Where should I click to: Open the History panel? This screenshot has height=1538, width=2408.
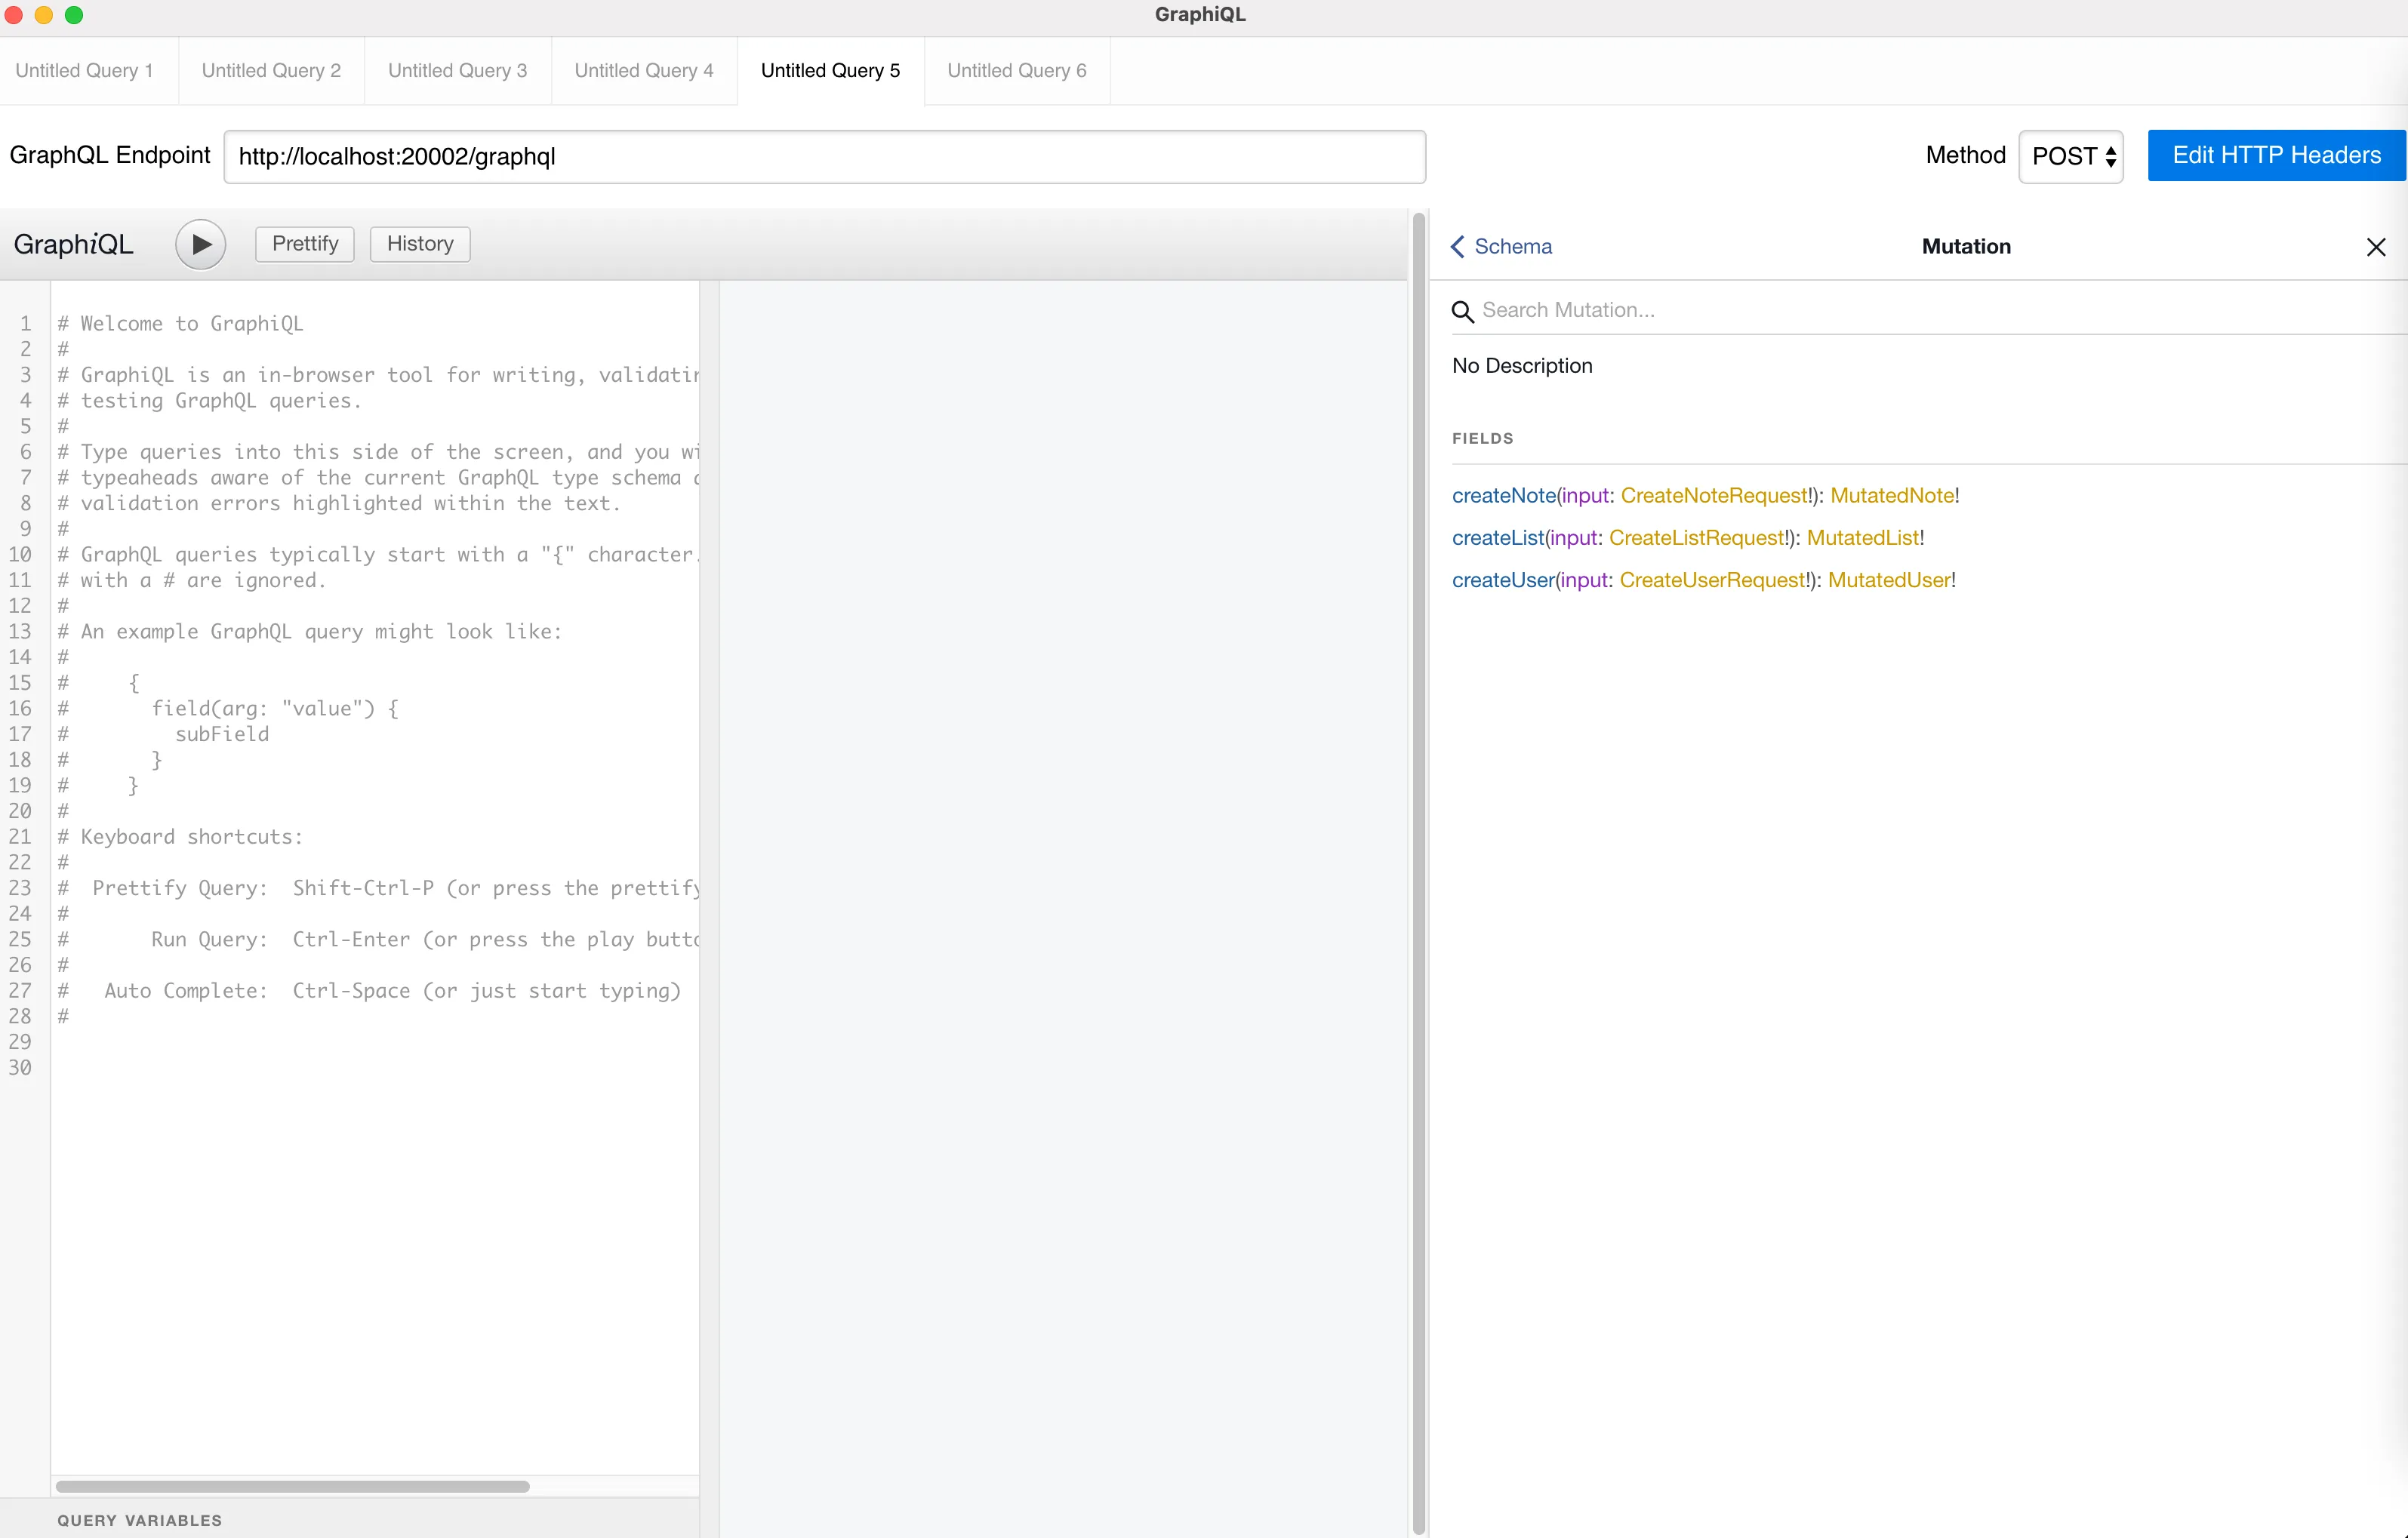coord(420,244)
